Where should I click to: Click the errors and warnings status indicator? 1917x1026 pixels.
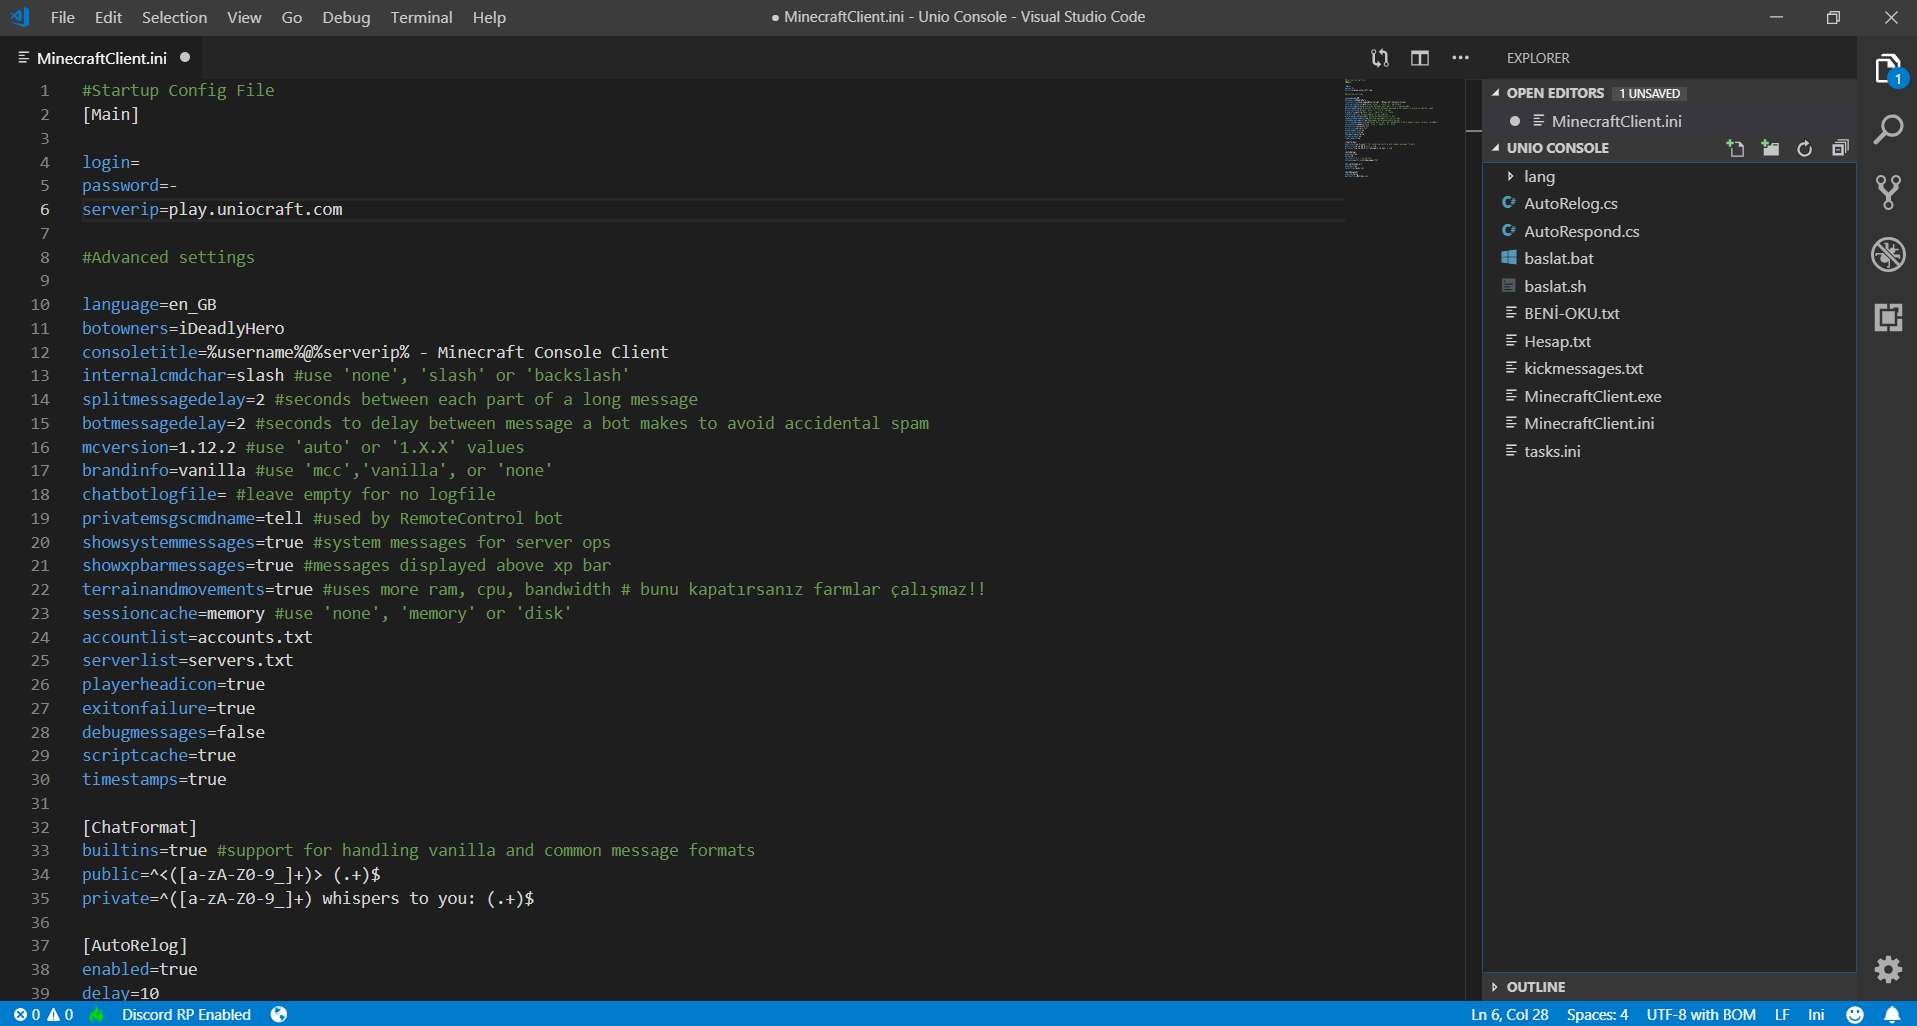point(43,1014)
